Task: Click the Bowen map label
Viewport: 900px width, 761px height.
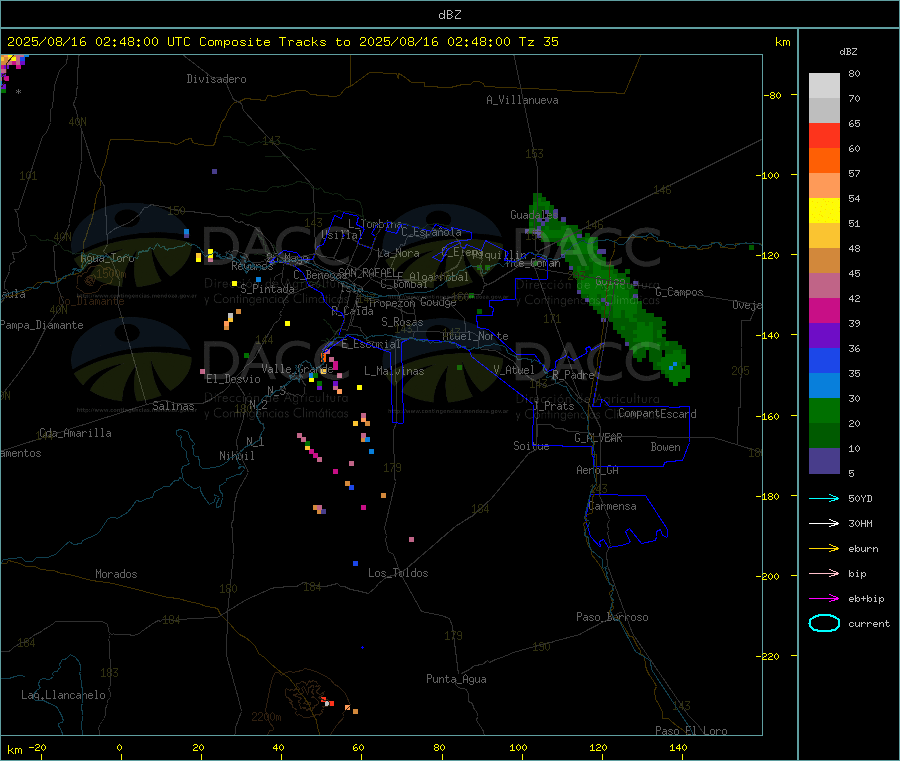Action: 665,447
